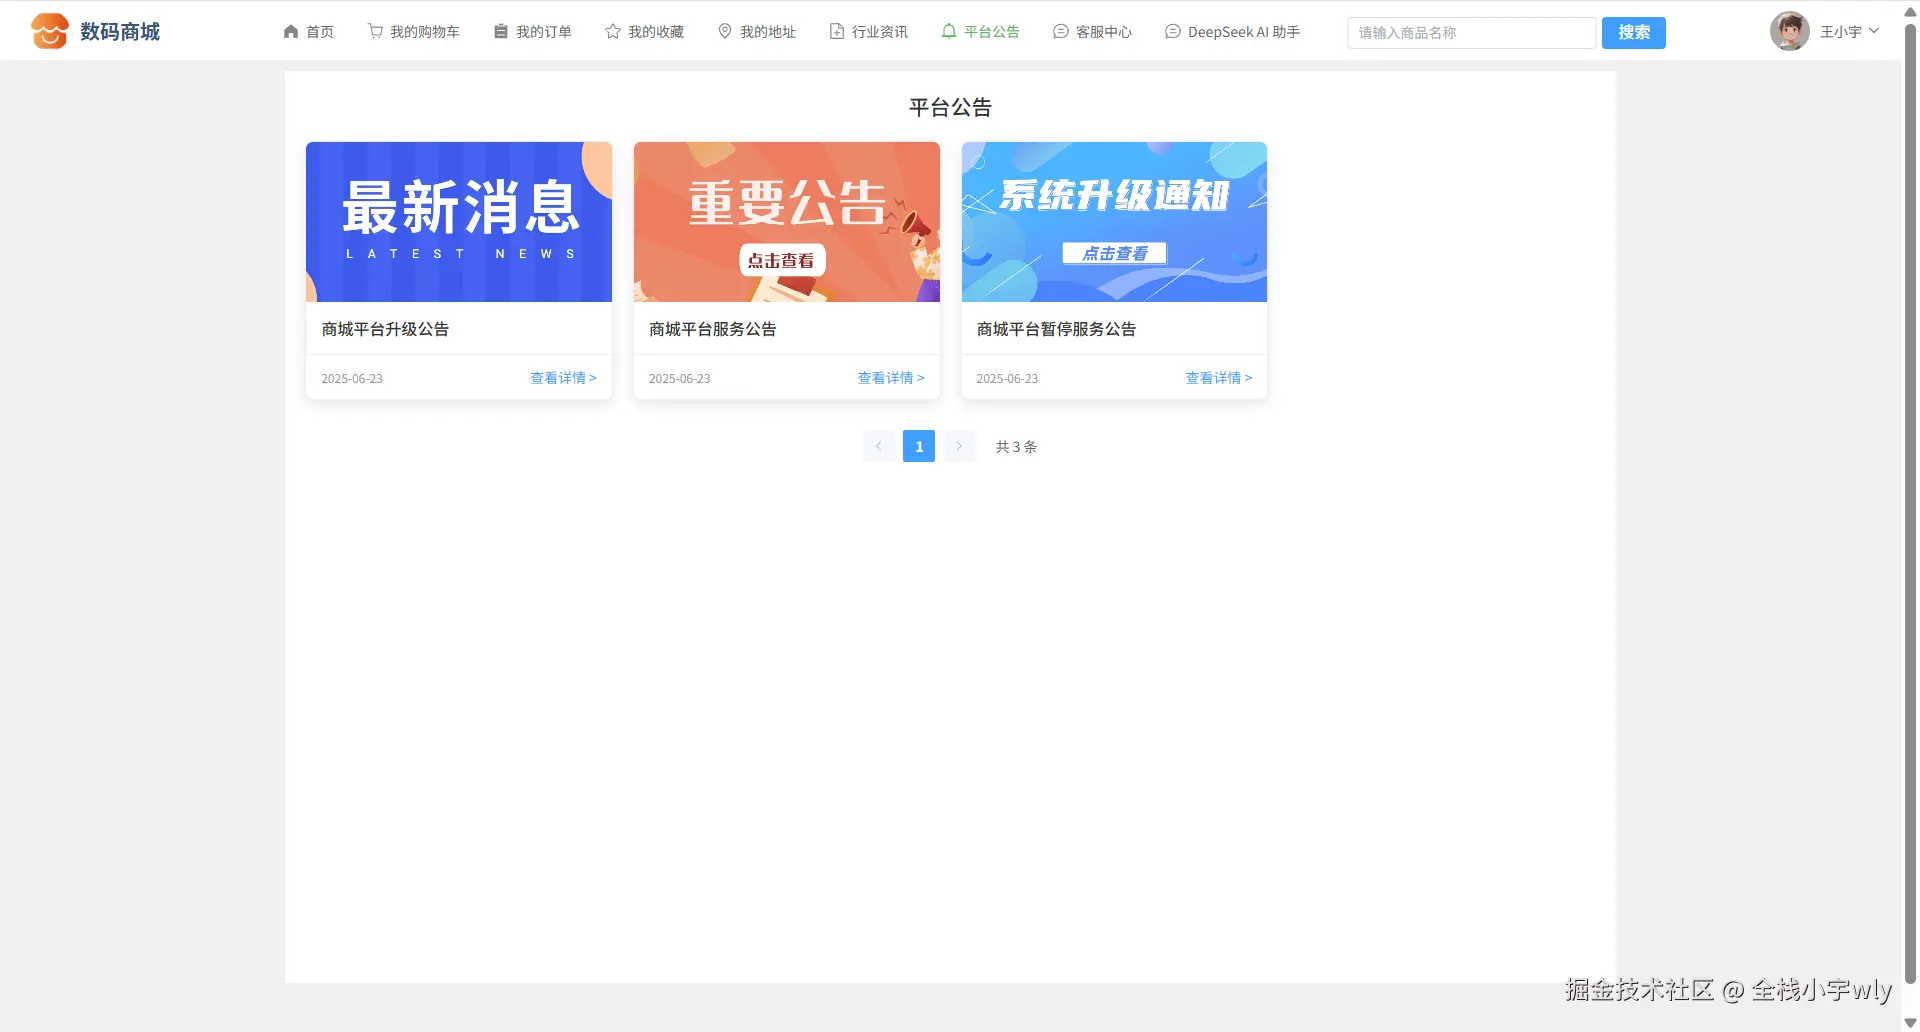Click the bell icon for 平台公告
The width and height of the screenshot is (1920, 1032).
coord(949,32)
